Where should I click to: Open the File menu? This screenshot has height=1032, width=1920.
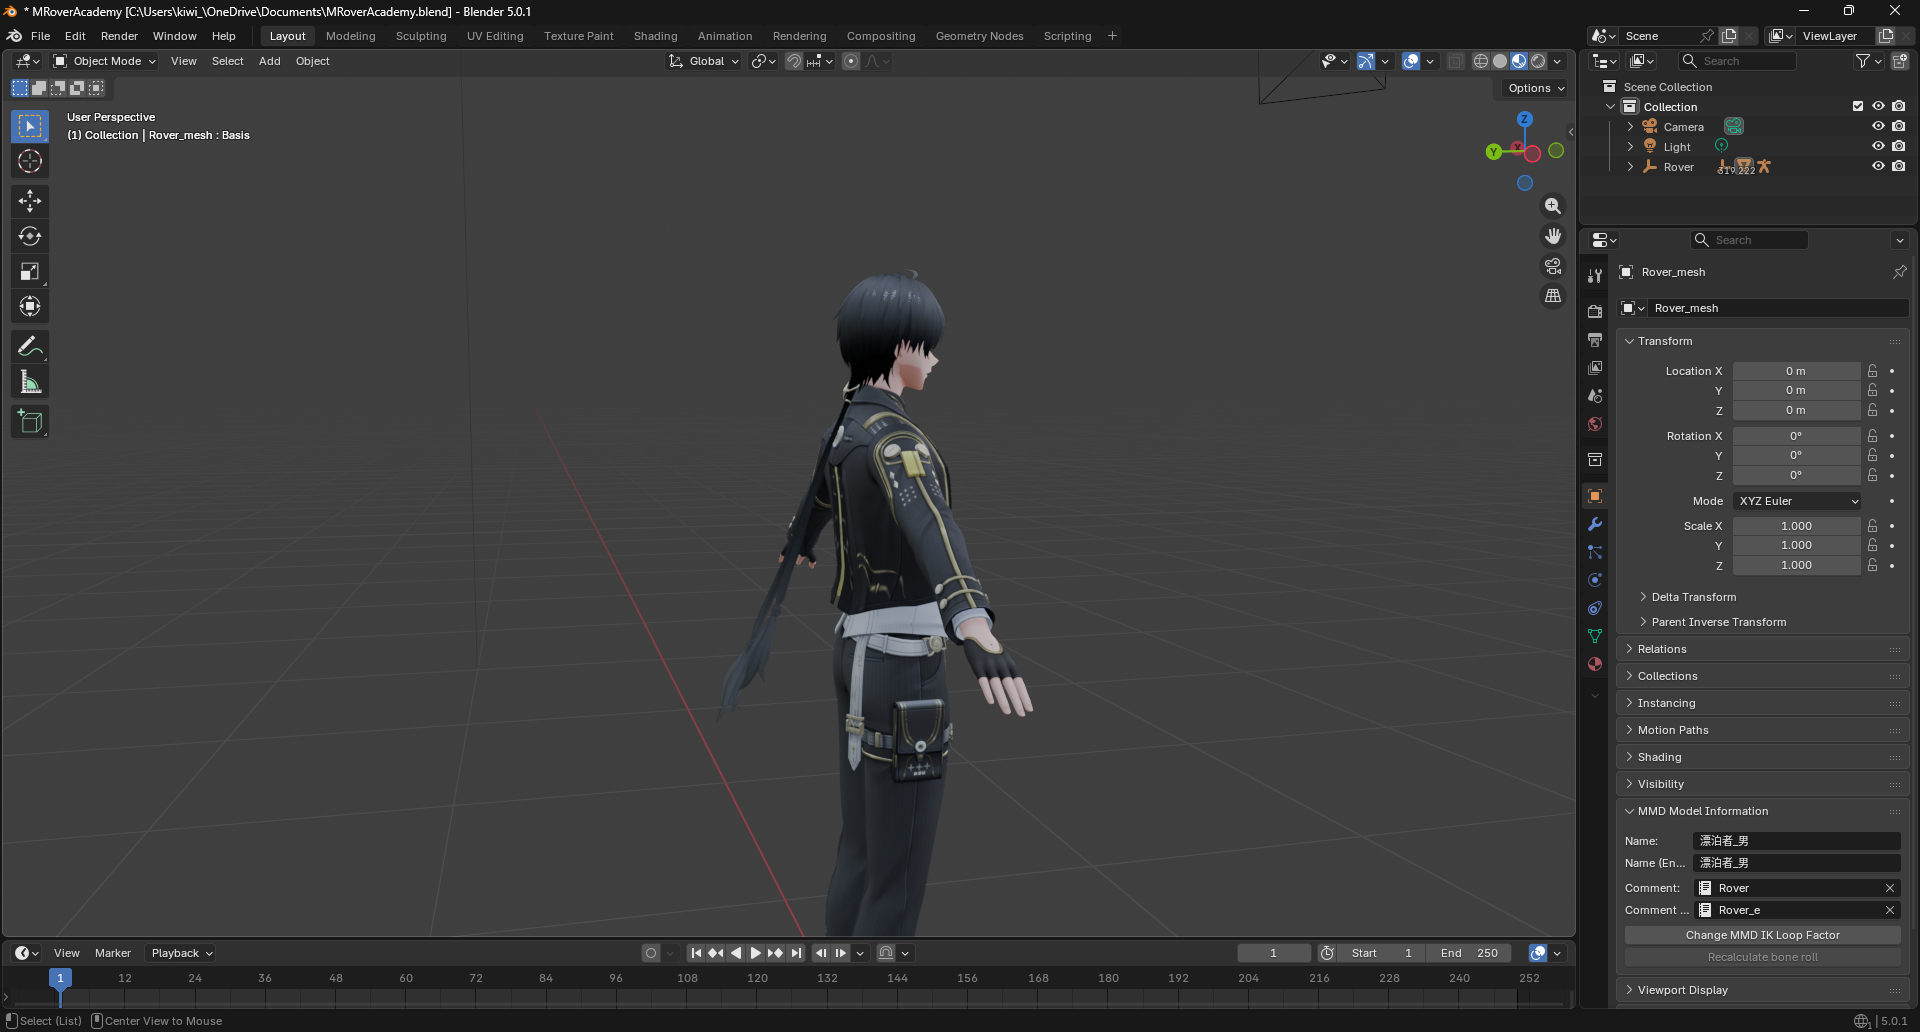[40, 36]
